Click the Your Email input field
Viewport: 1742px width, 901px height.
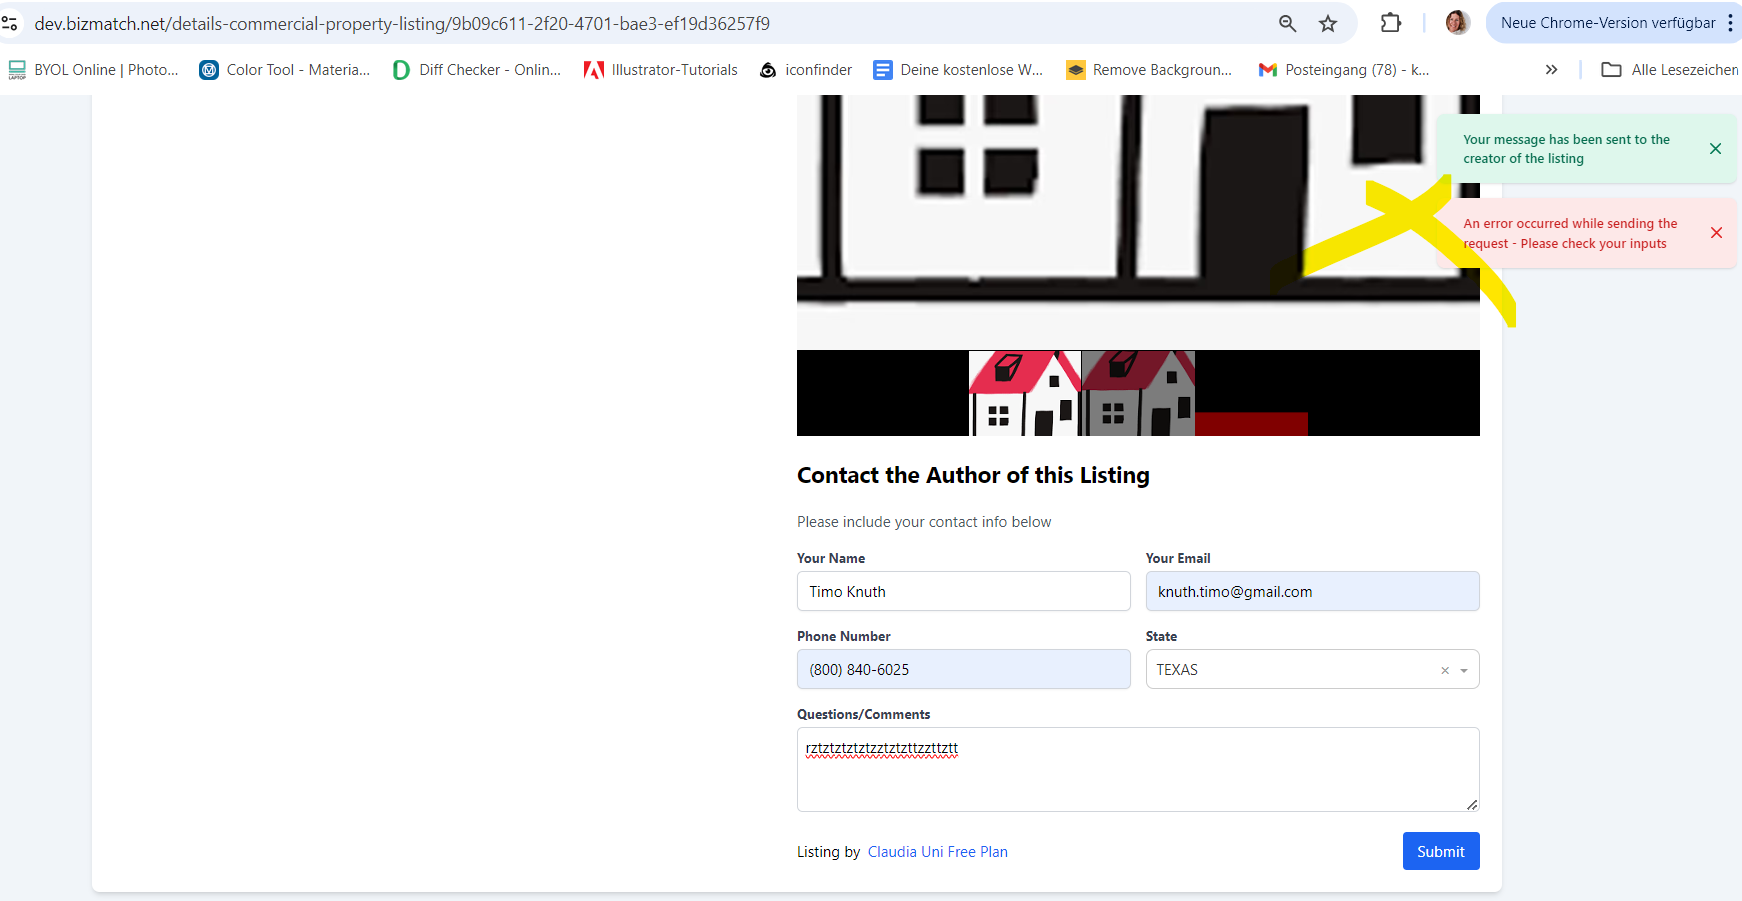pyautogui.click(x=1312, y=591)
